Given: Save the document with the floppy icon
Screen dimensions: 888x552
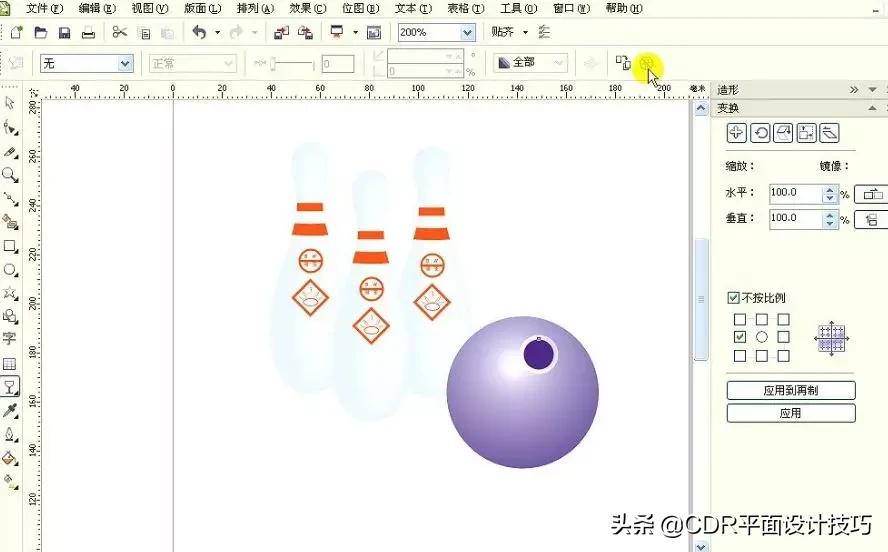Looking at the screenshot, I should coord(65,32).
